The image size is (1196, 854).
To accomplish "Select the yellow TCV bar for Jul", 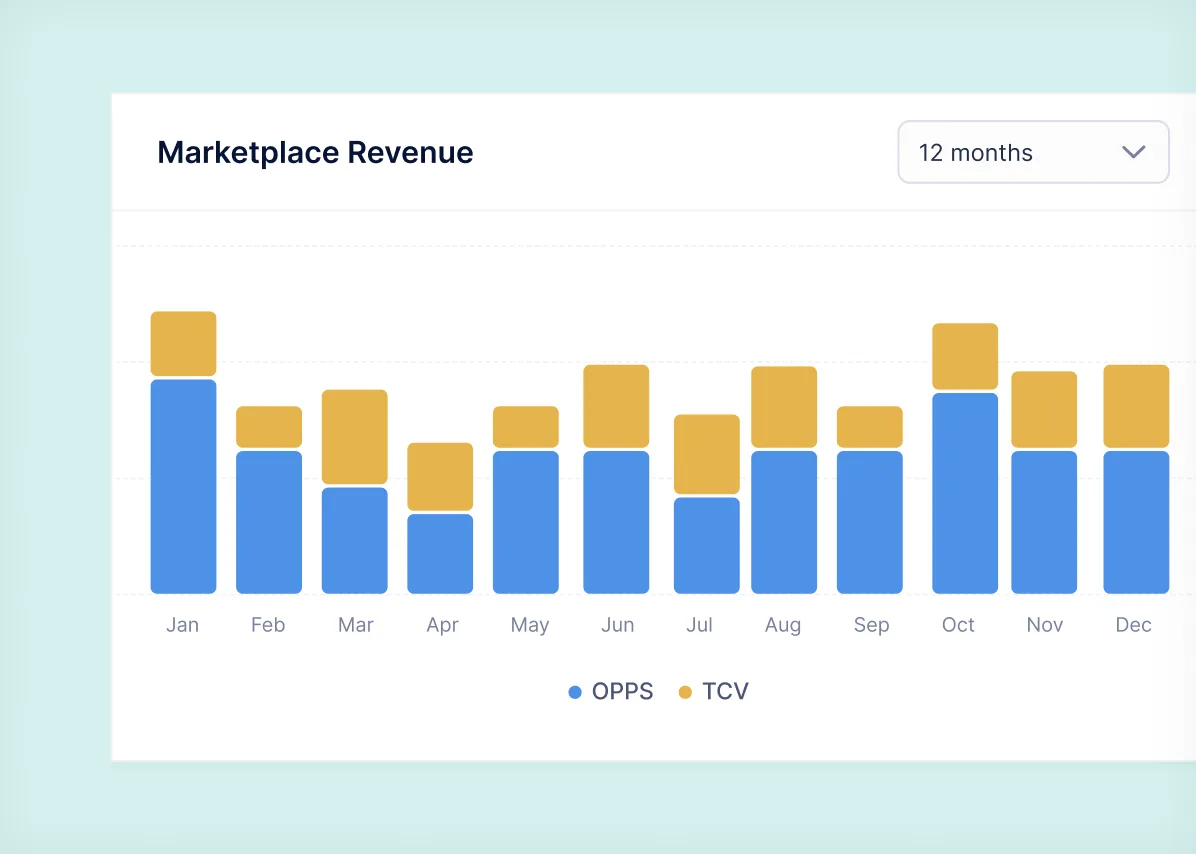I will pos(706,454).
